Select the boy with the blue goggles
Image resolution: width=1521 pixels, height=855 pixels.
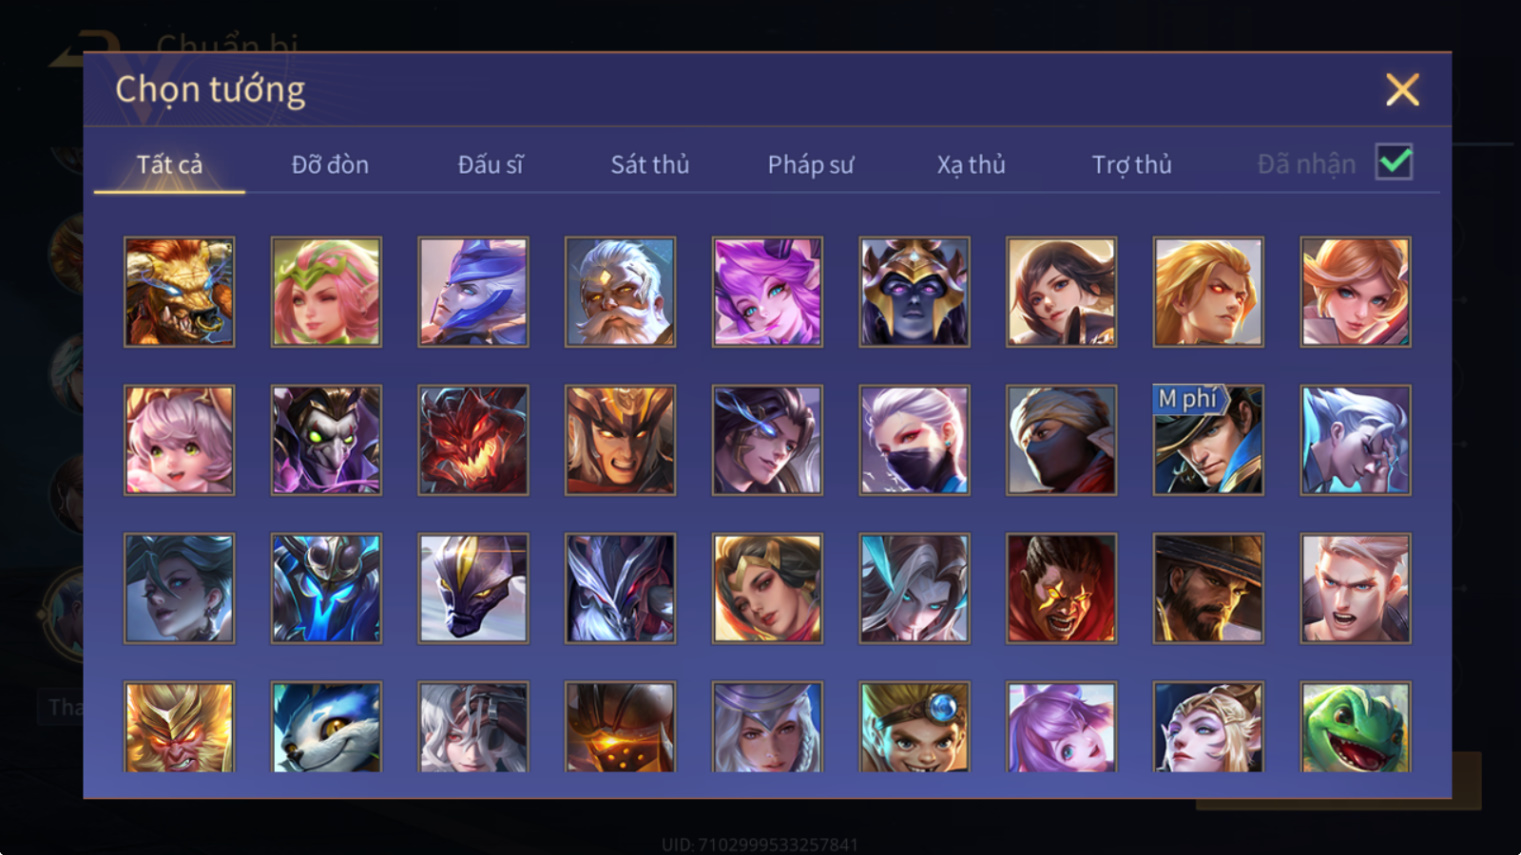coord(914,727)
